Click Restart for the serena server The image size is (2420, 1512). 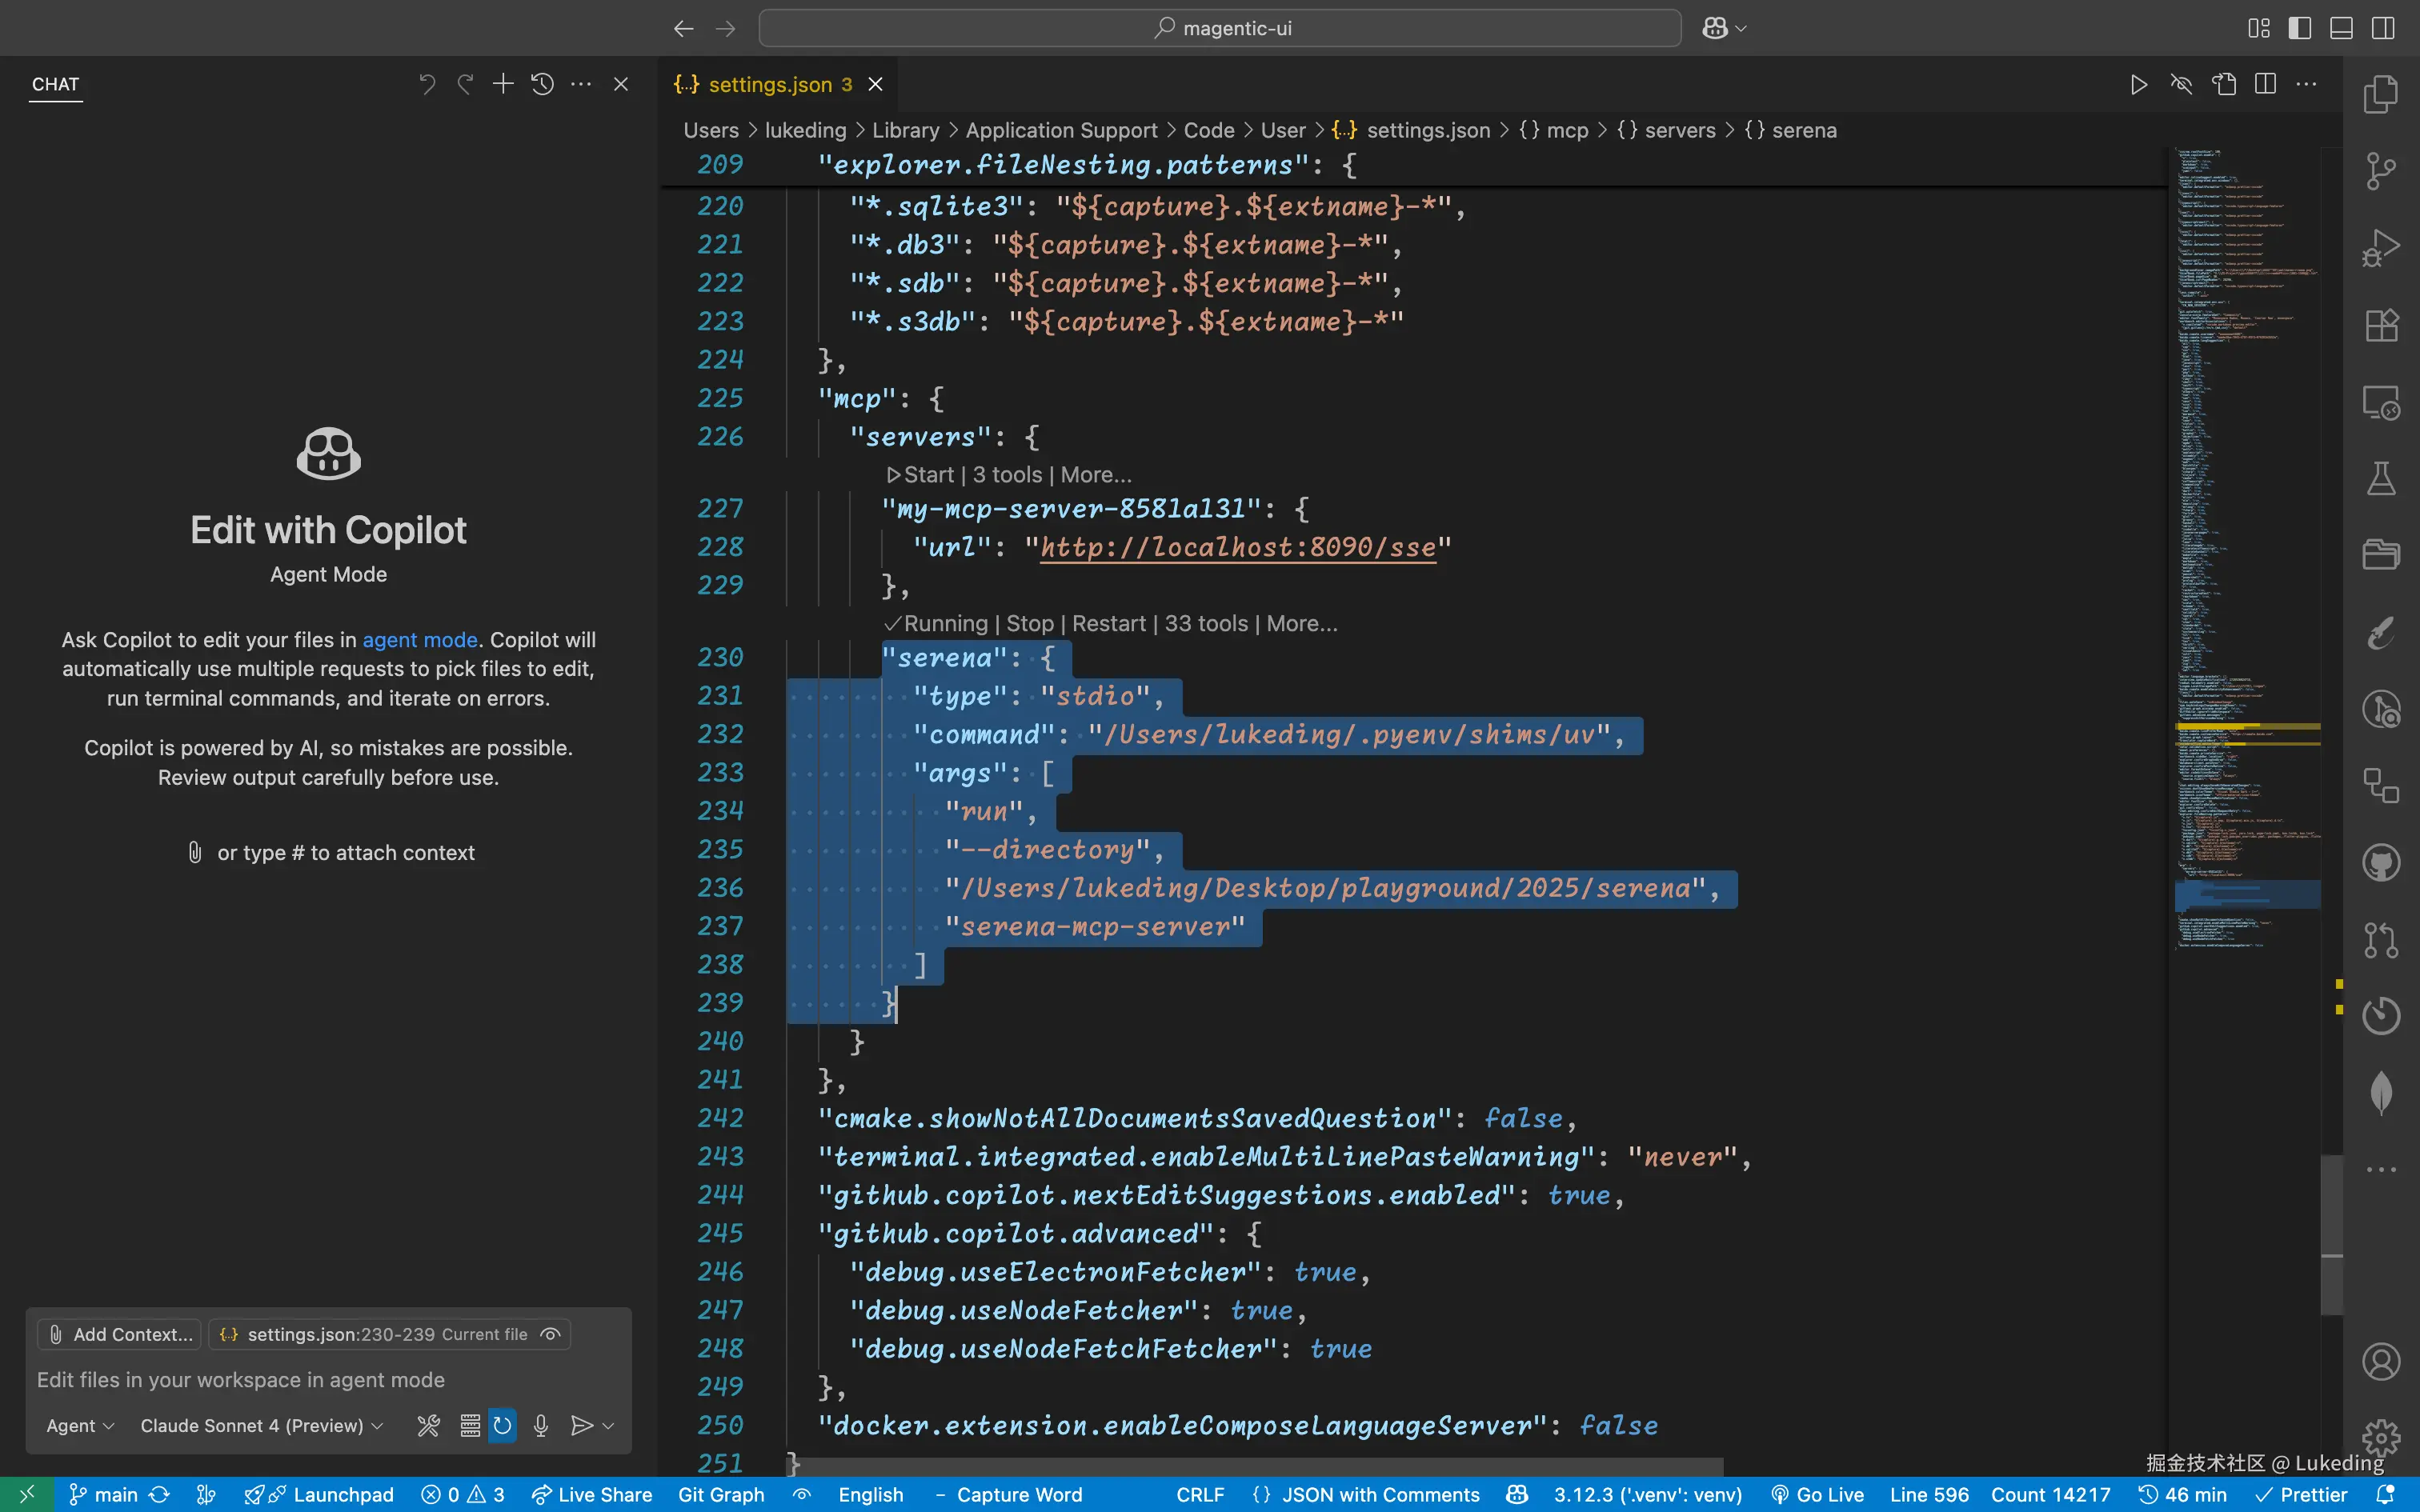[1108, 624]
